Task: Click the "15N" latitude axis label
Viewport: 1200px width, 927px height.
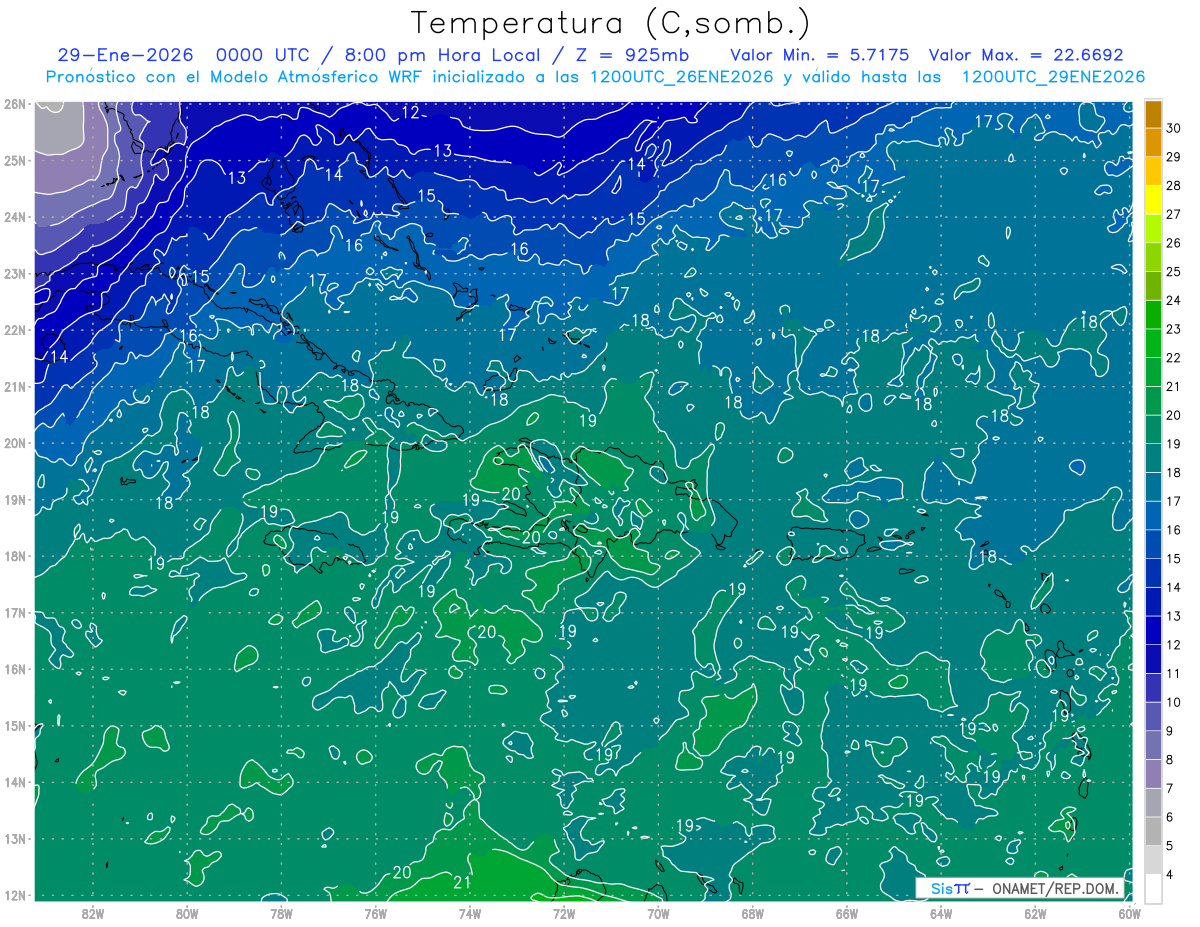Action: 14,725
